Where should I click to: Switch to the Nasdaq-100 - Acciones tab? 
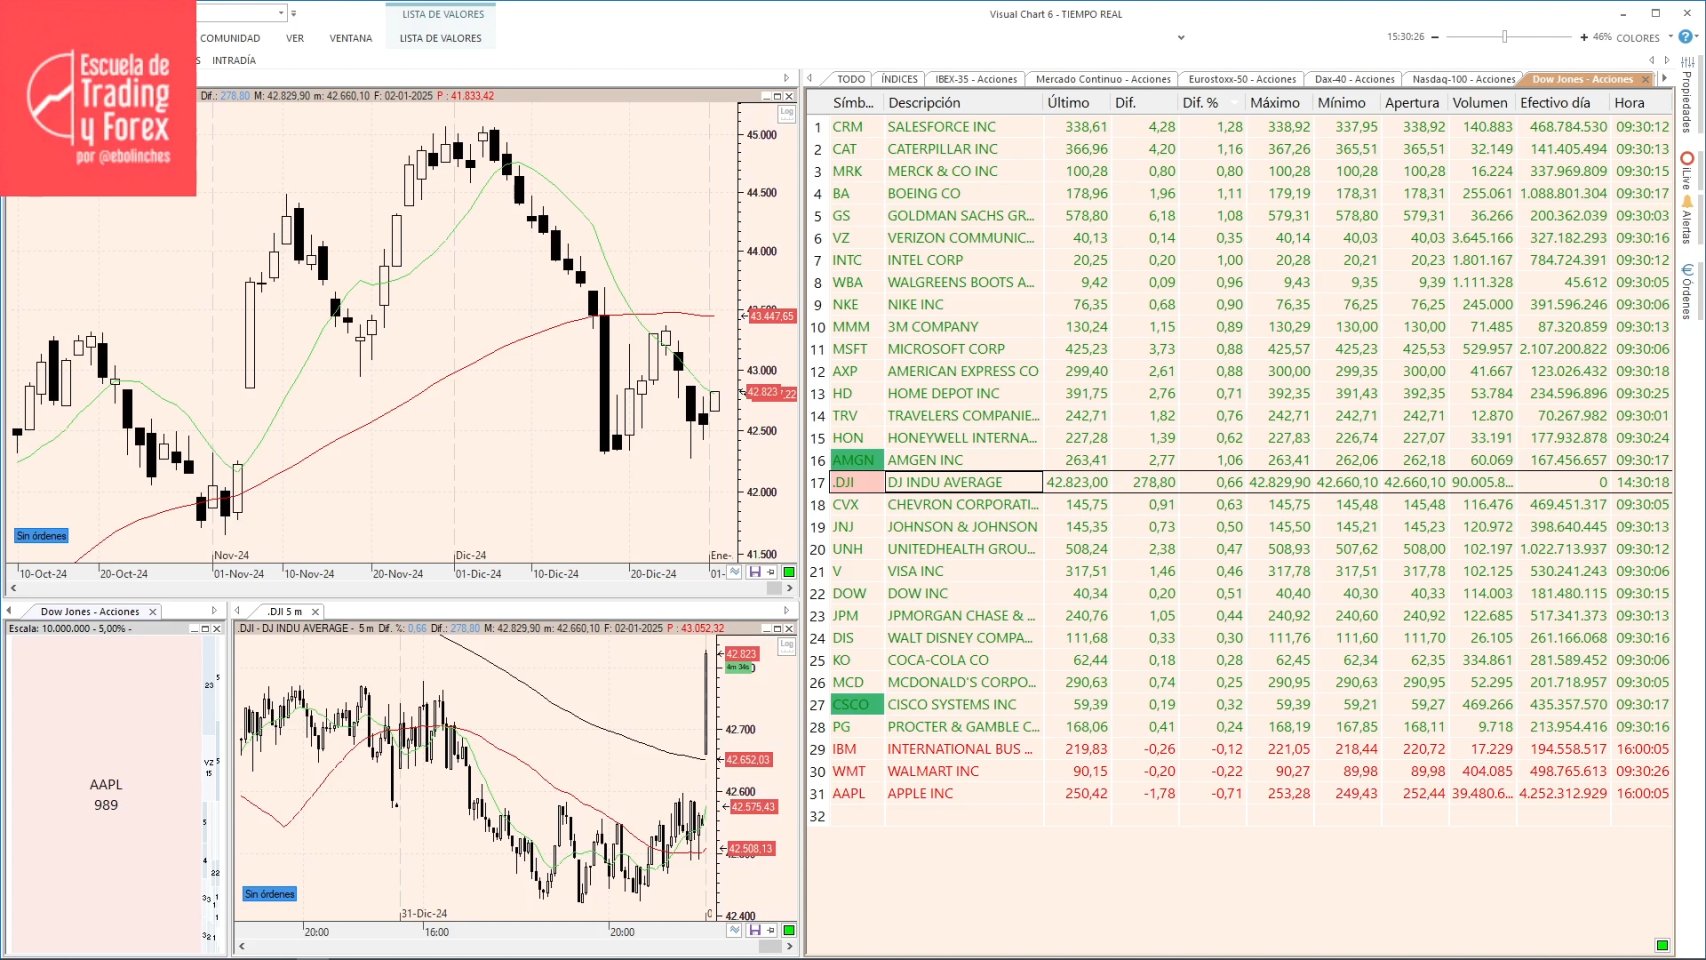(1463, 79)
